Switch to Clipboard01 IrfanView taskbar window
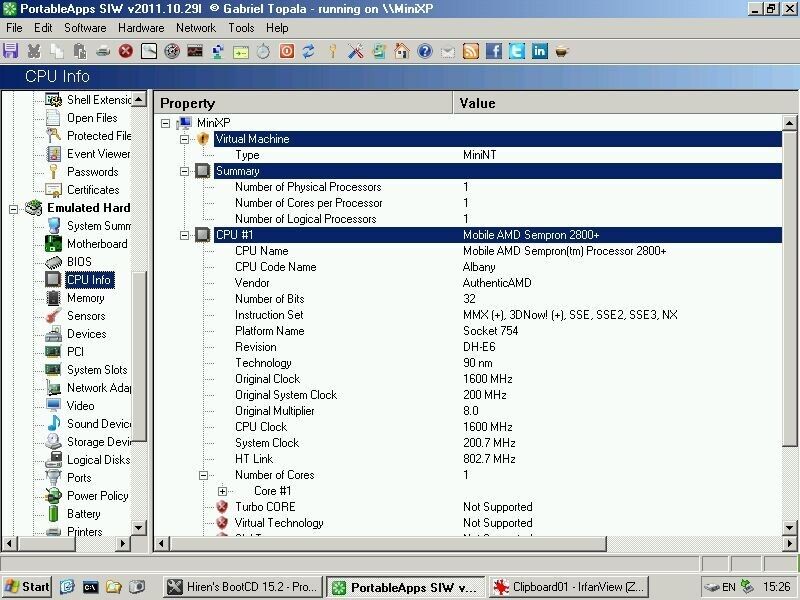 click(569, 587)
